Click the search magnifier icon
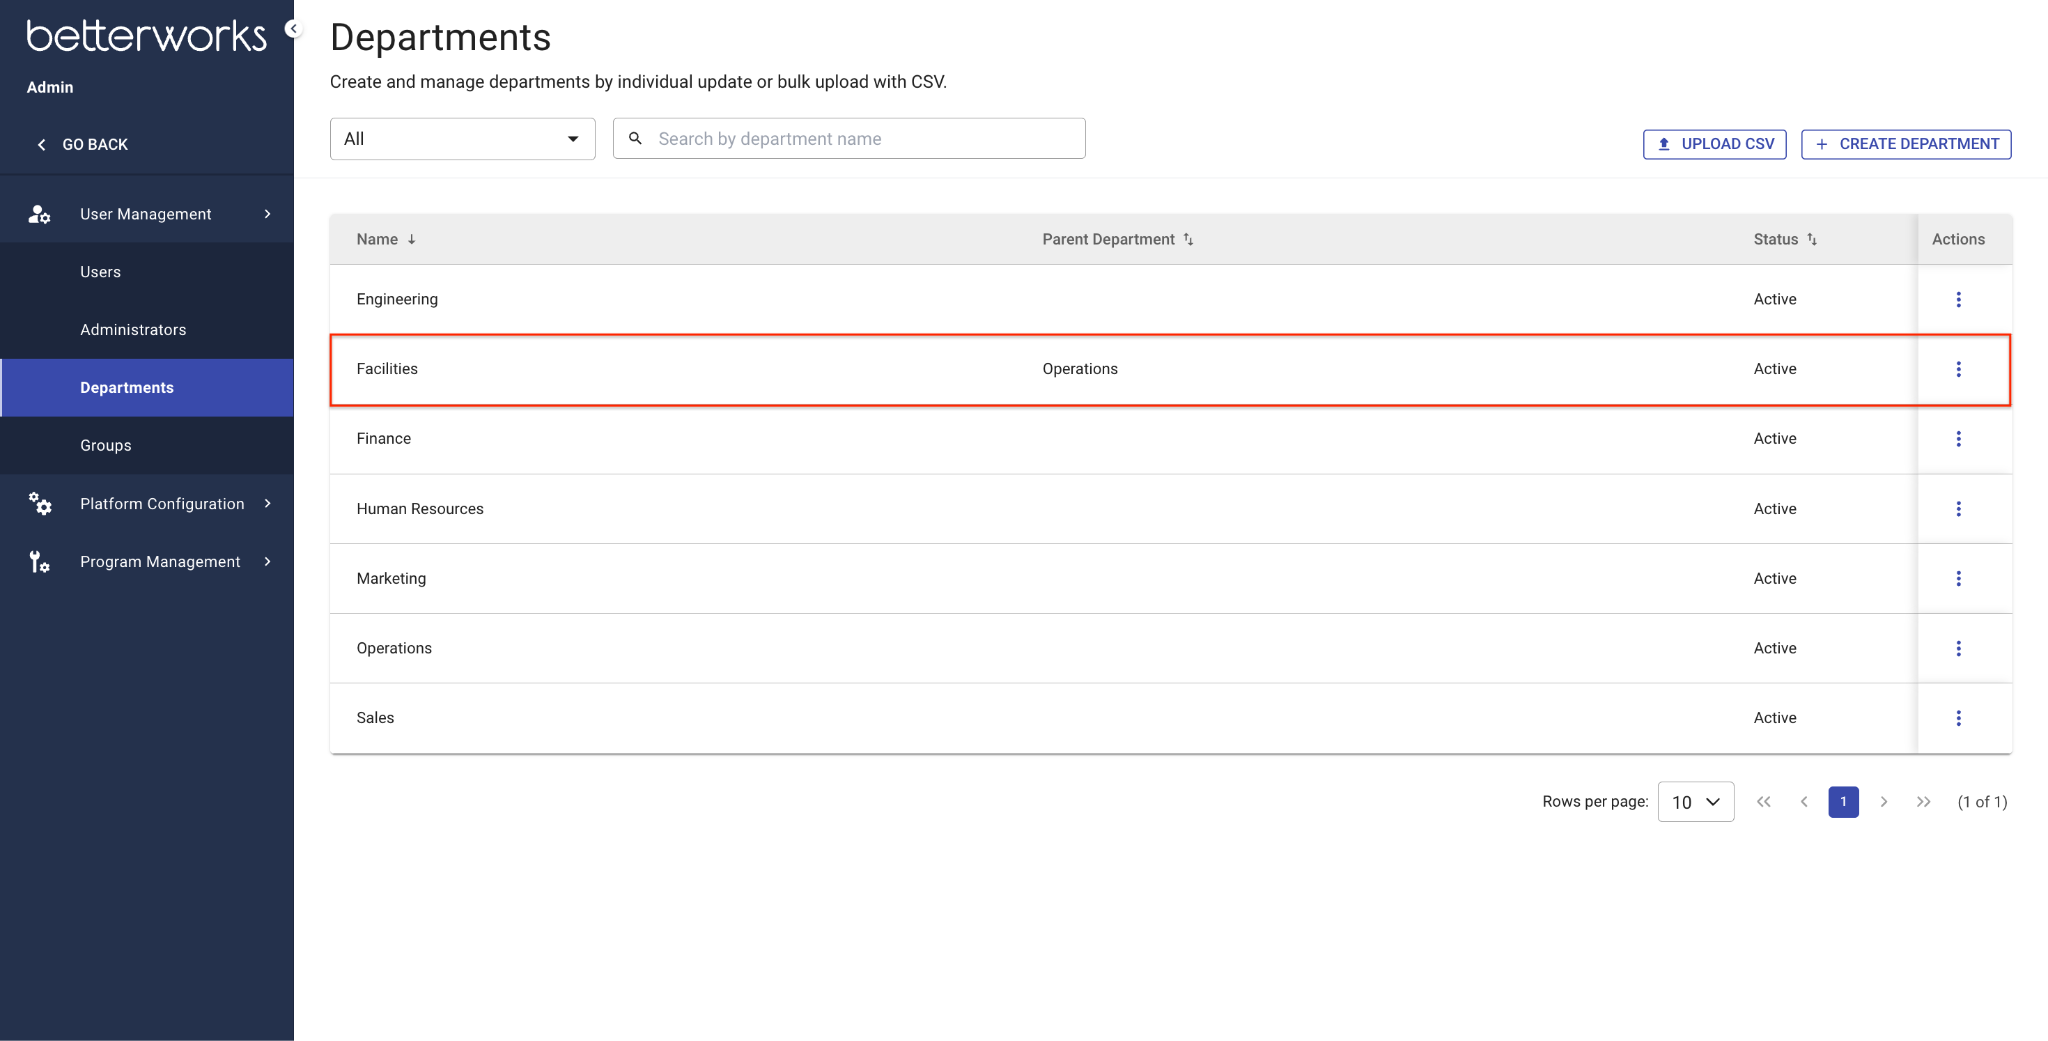Viewport: 2048px width, 1041px height. tap(635, 139)
